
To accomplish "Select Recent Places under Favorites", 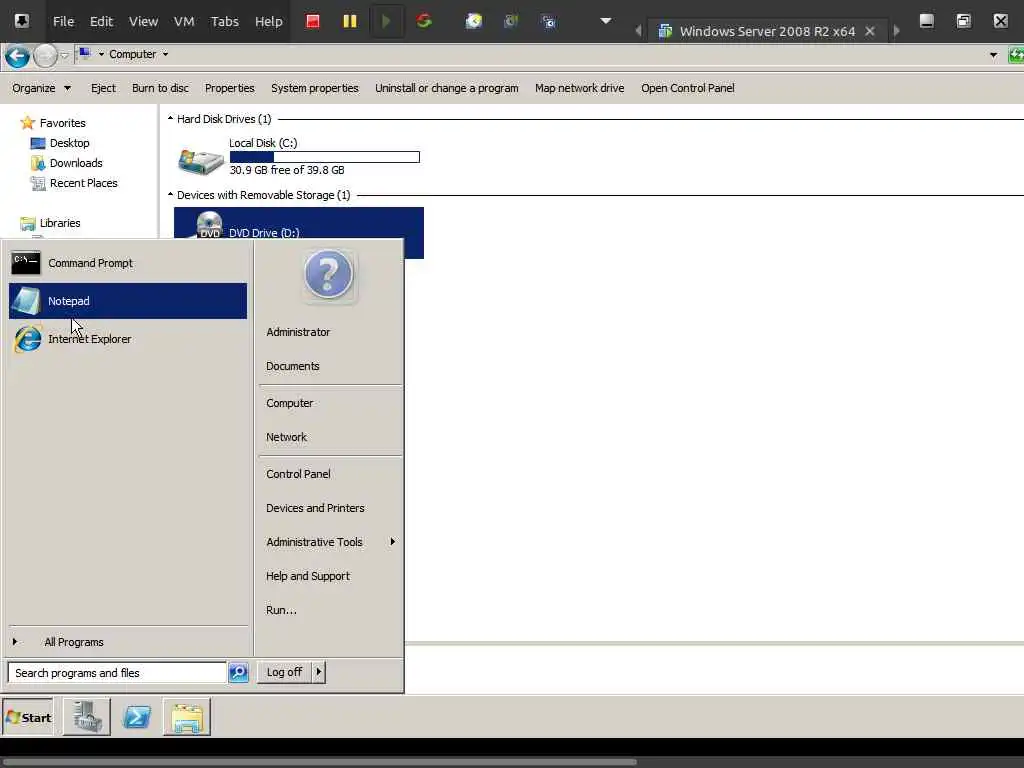I will 84,184.
